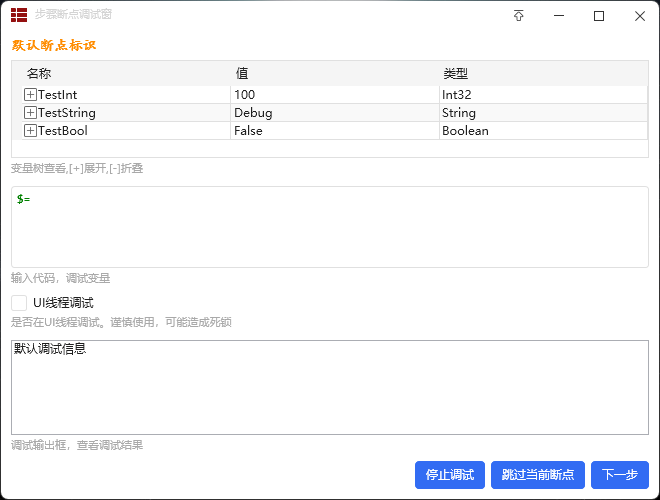Close the breakpoint debug window
The width and height of the screenshot is (660, 500).
click(639, 16)
